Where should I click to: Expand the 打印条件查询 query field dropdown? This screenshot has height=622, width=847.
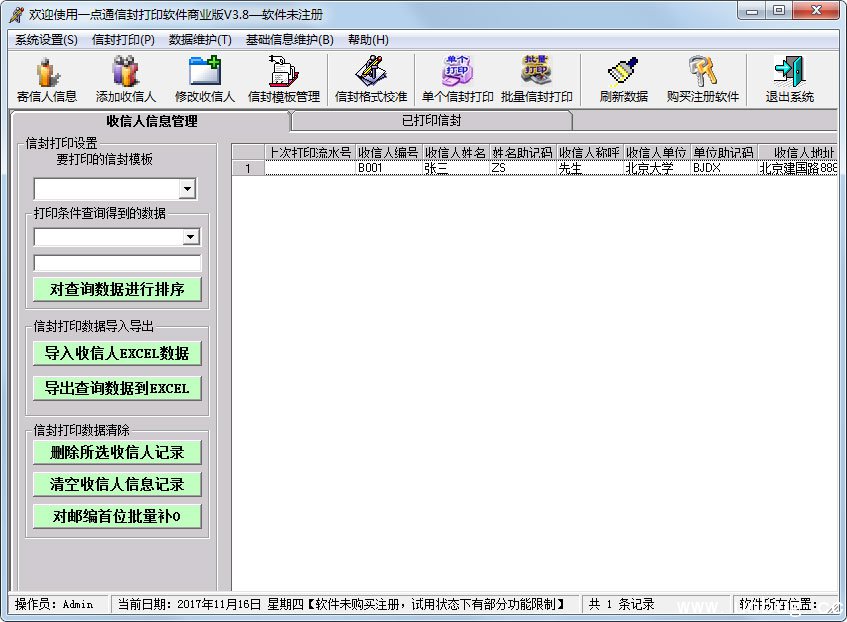pos(191,237)
